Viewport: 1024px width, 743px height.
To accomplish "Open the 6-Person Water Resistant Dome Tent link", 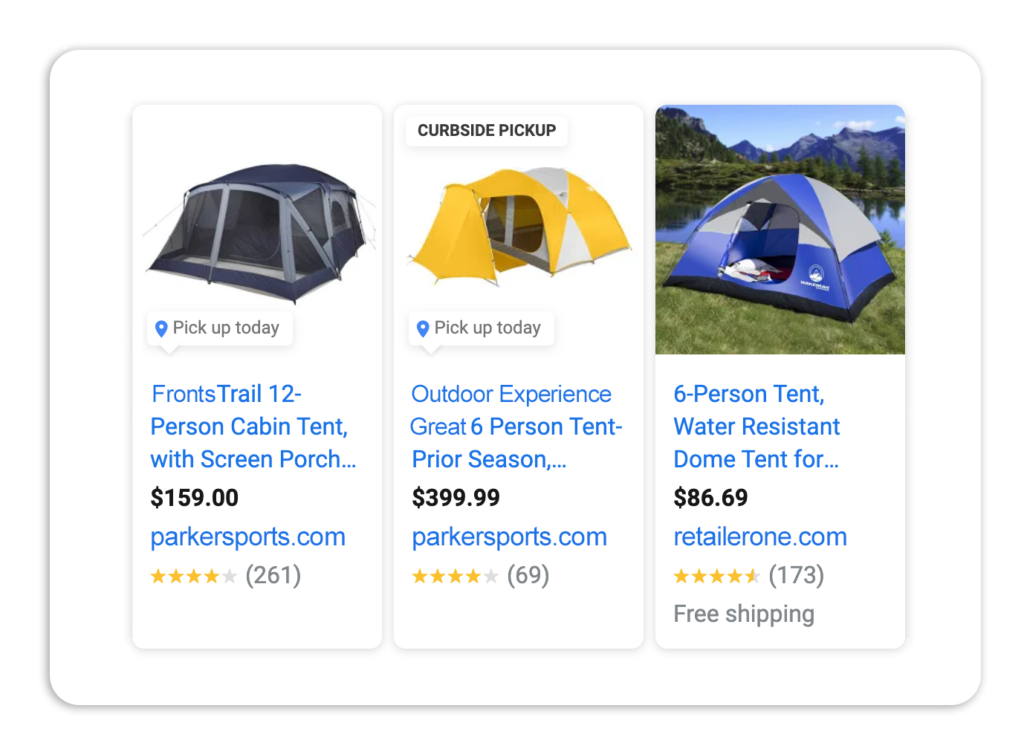I will pyautogui.click(x=756, y=426).
